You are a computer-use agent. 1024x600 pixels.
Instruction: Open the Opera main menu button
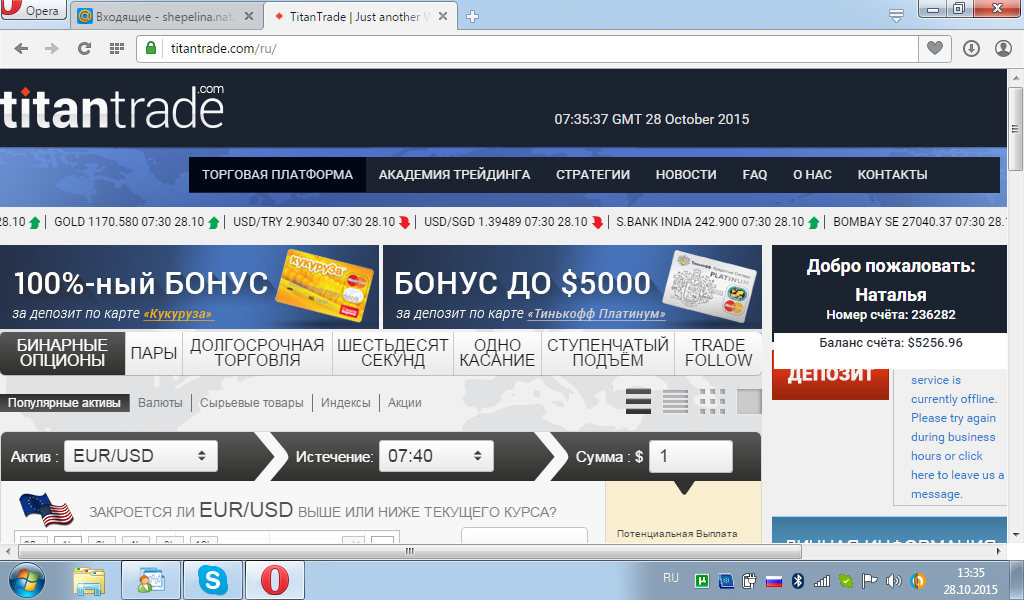(x=32, y=13)
